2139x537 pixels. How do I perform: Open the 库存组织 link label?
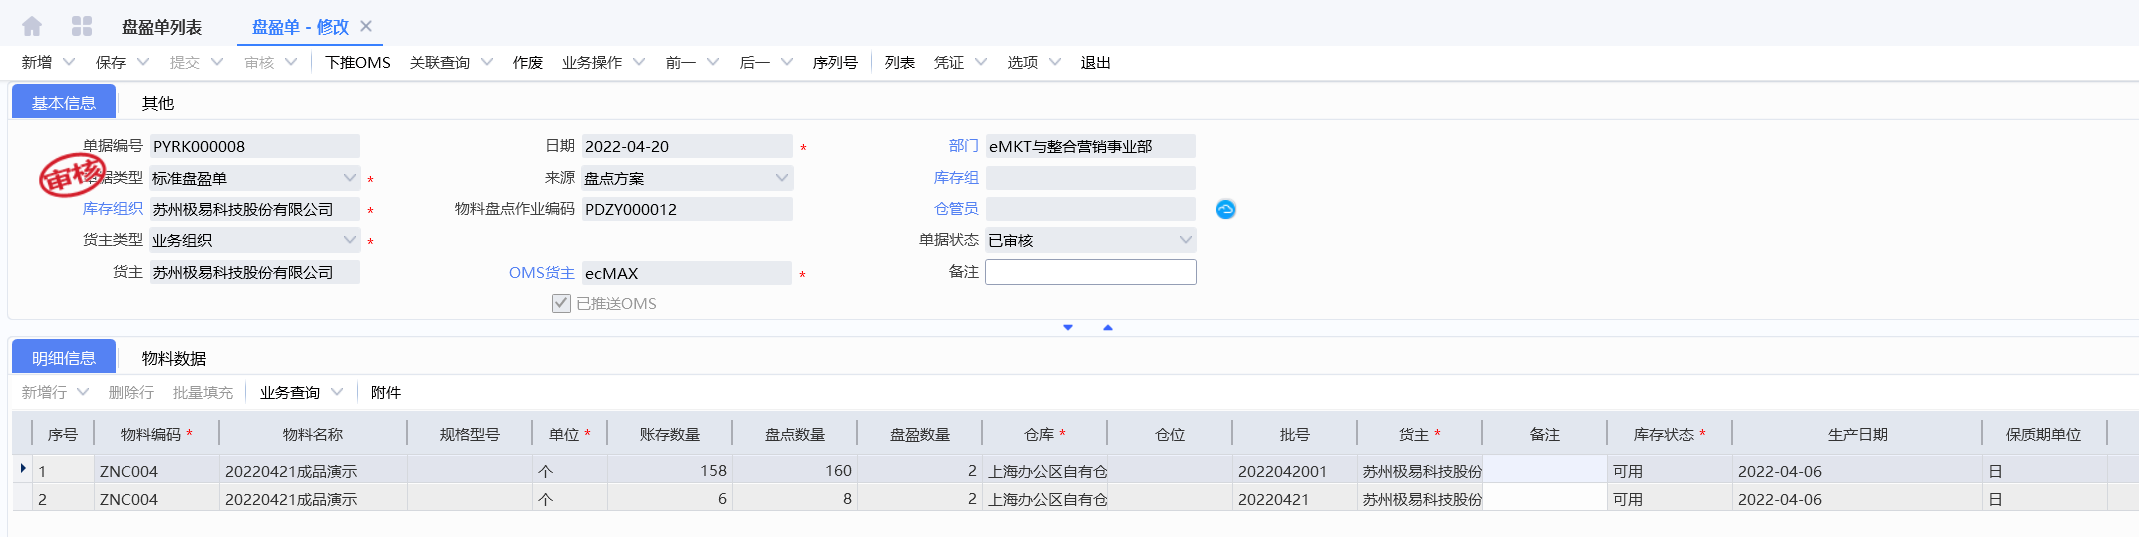(113, 208)
